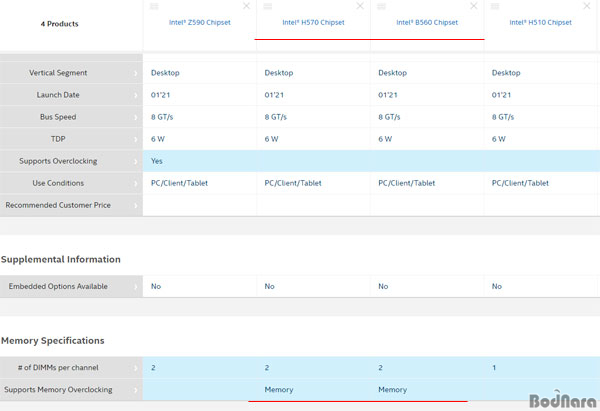Click the drag handle icon above Z590 Chipset

154,6
